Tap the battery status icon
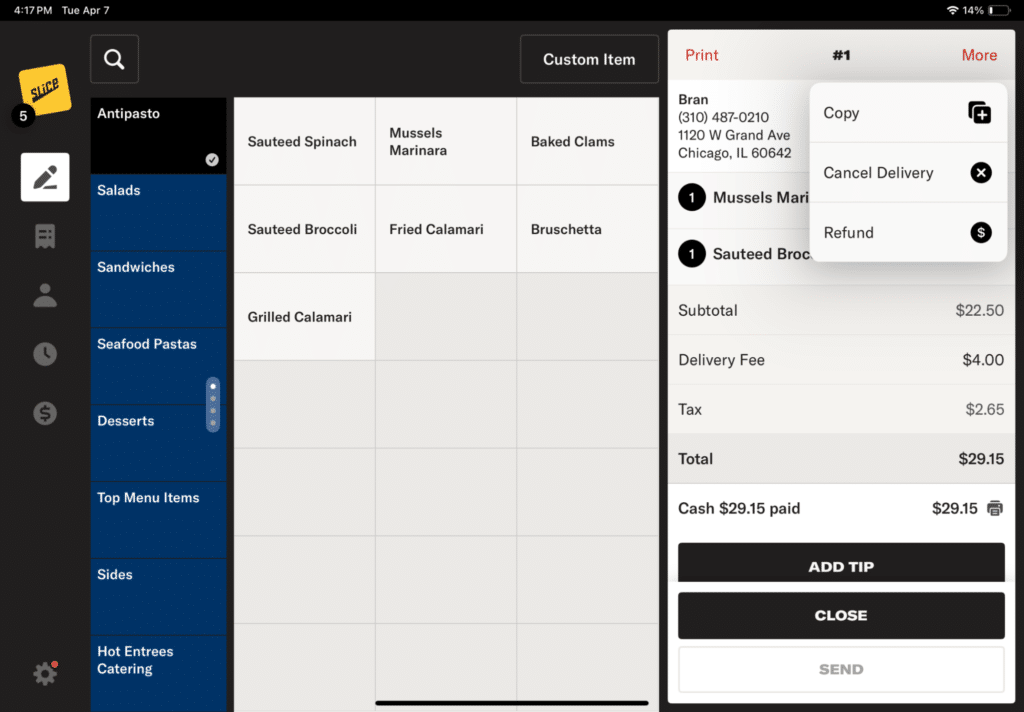Screen dimensions: 1024x712 [x=999, y=10]
